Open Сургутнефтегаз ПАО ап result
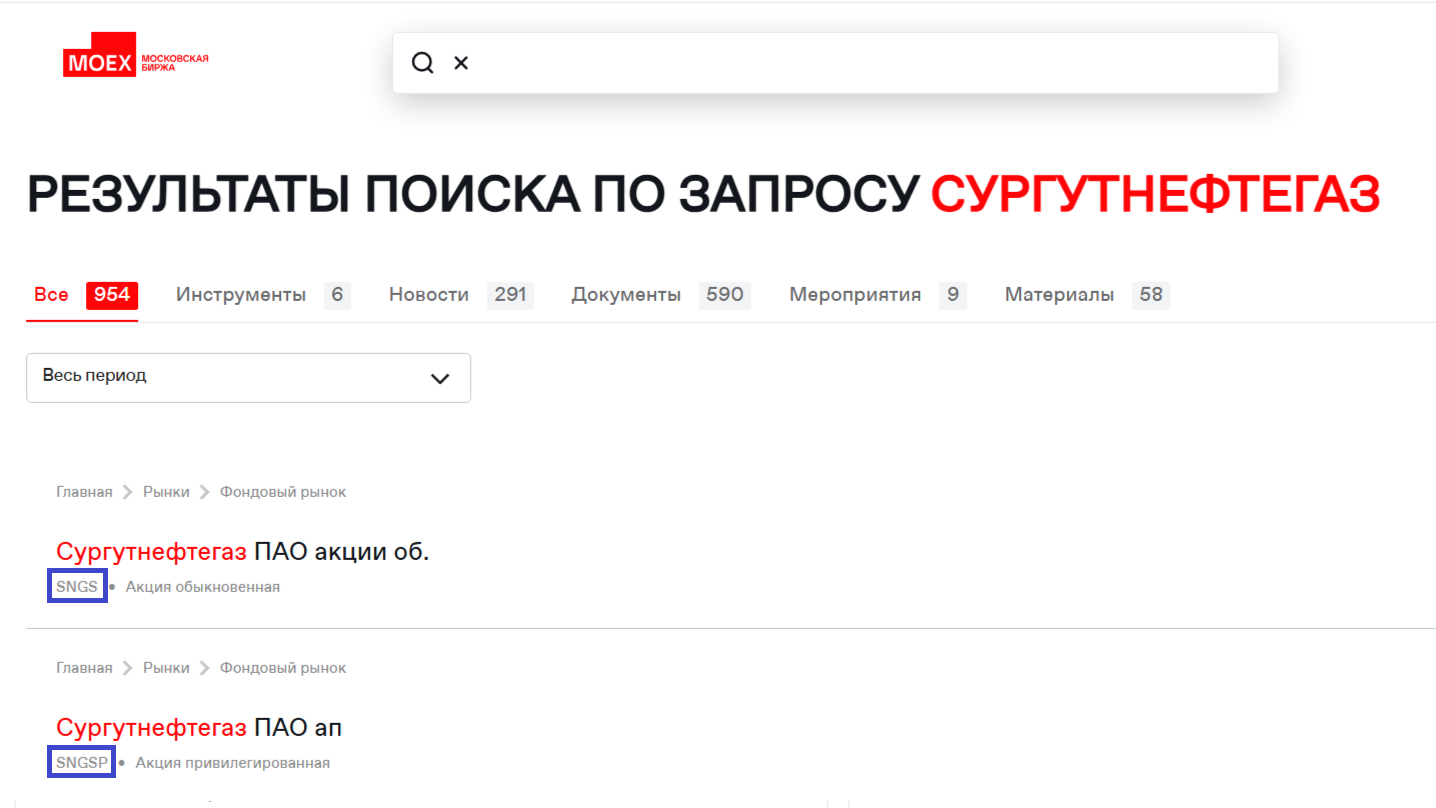Image resolution: width=1436 pixels, height=808 pixels. [x=199, y=728]
